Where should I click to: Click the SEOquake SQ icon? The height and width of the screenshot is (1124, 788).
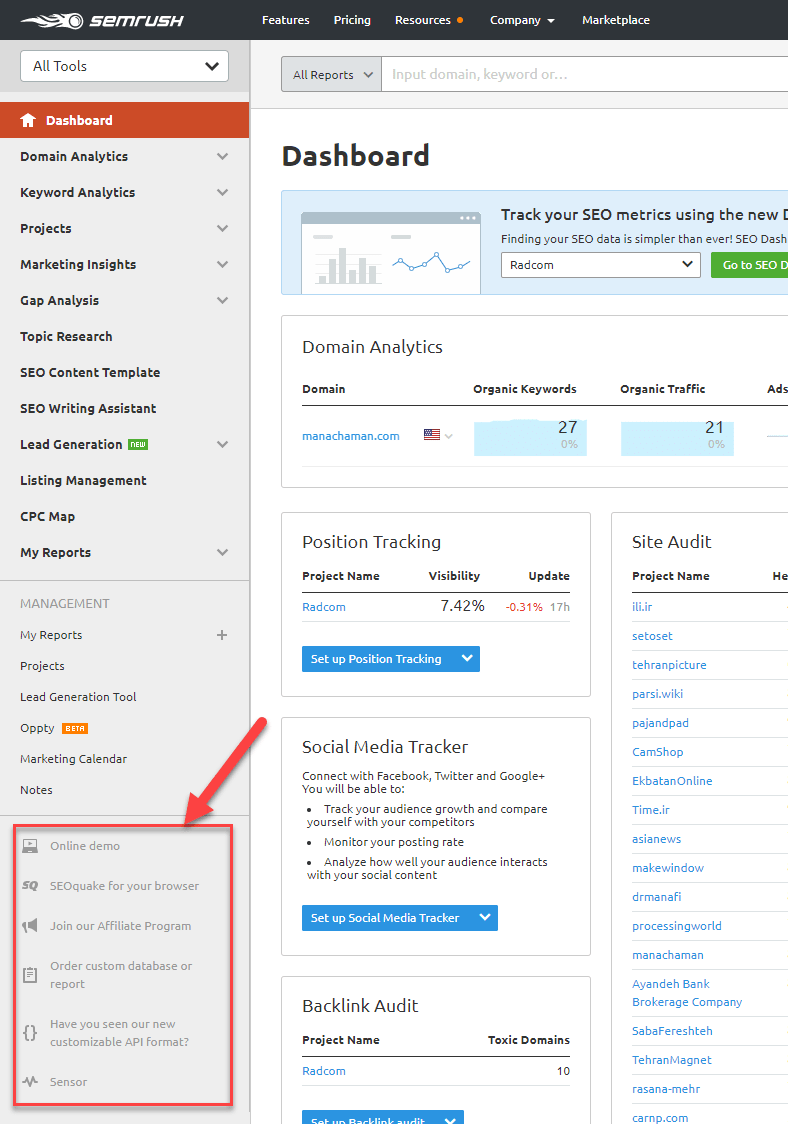click(30, 886)
